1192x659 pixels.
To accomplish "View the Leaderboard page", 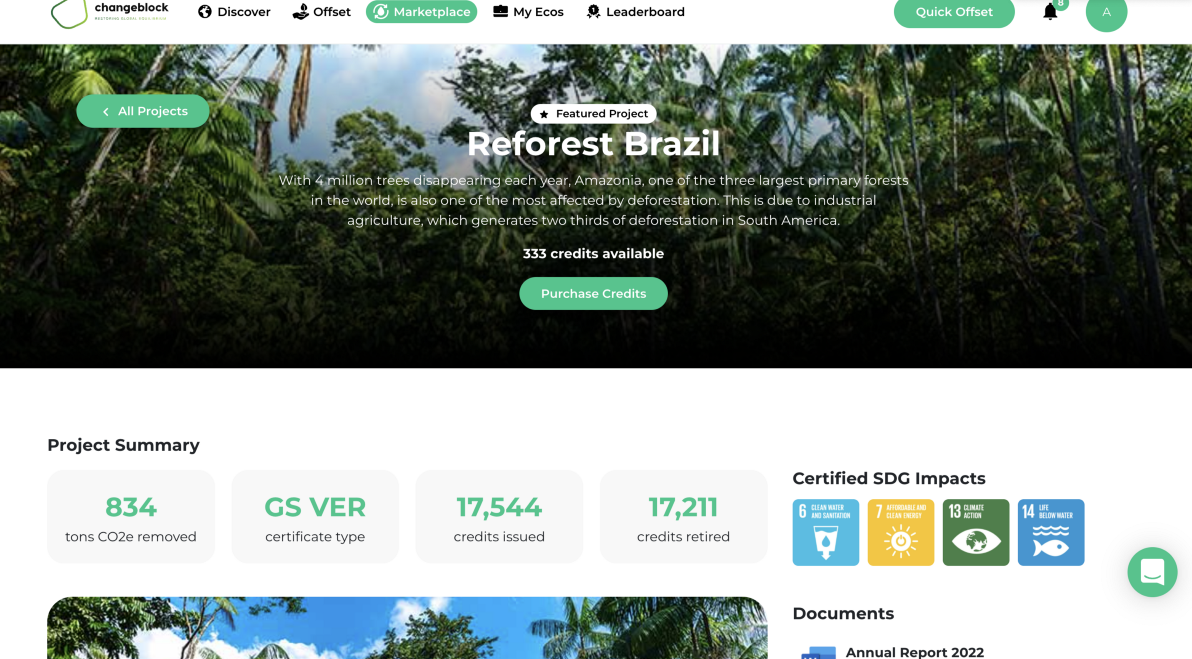I will [x=636, y=12].
